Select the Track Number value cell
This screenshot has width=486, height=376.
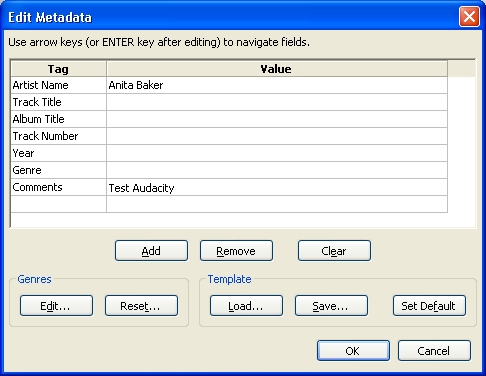[x=277, y=136]
